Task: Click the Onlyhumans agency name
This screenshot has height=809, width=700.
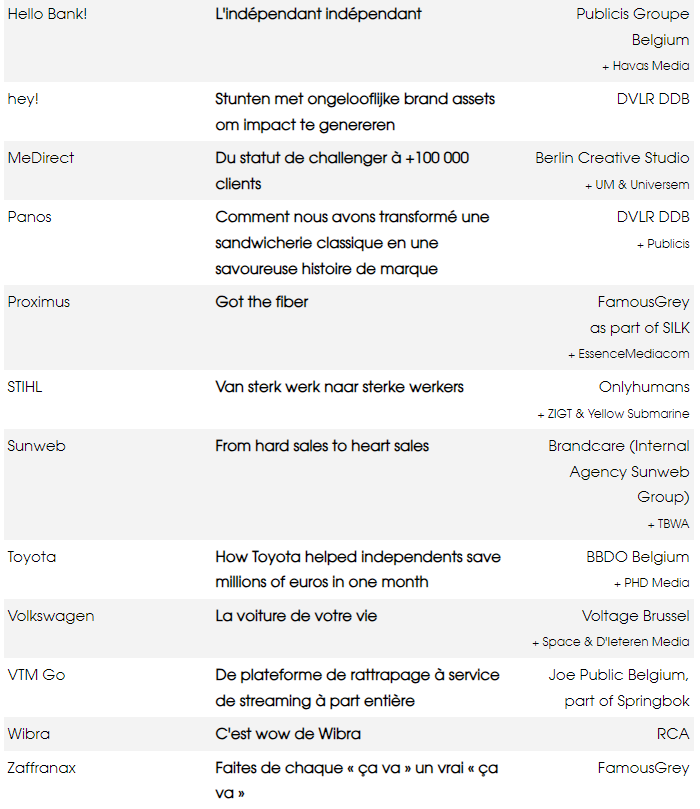Action: tap(644, 387)
